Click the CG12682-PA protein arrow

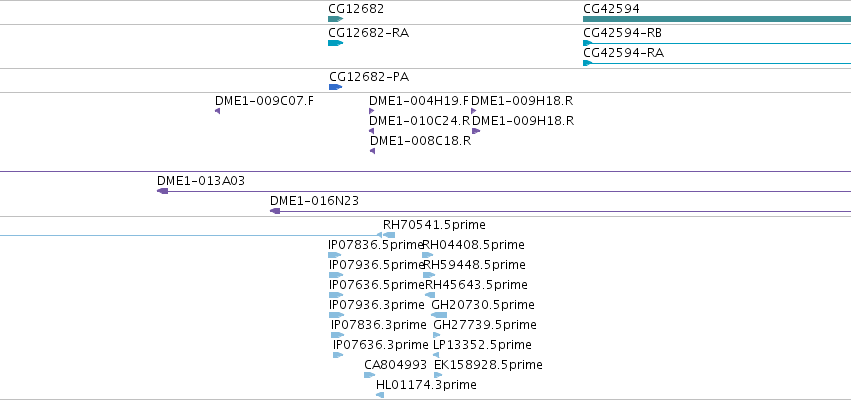[x=335, y=87]
